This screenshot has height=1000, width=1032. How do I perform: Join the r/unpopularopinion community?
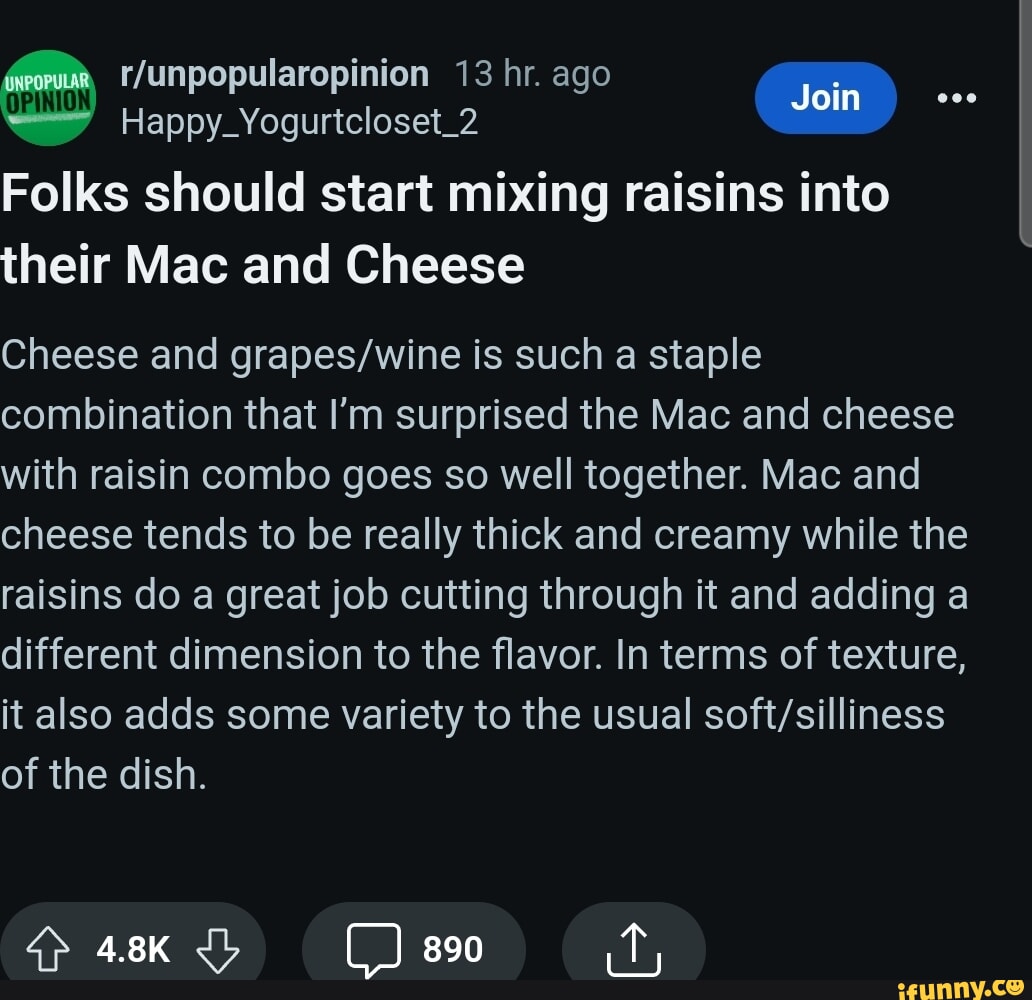pos(826,97)
